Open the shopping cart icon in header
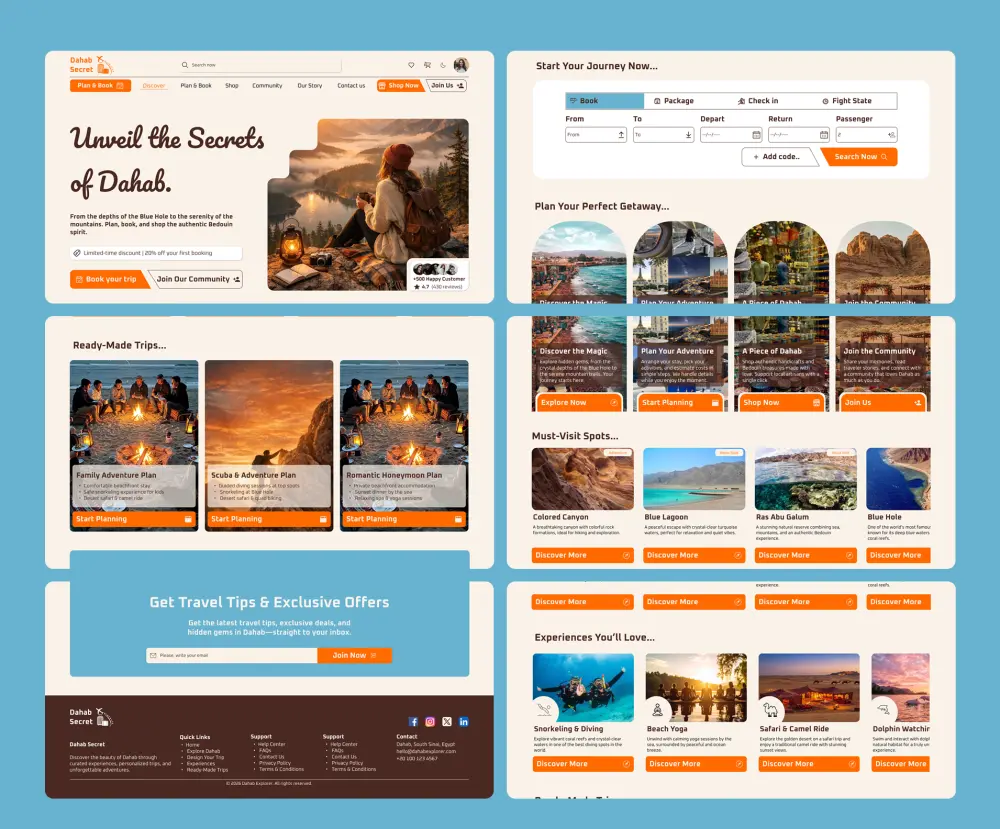 pos(427,65)
